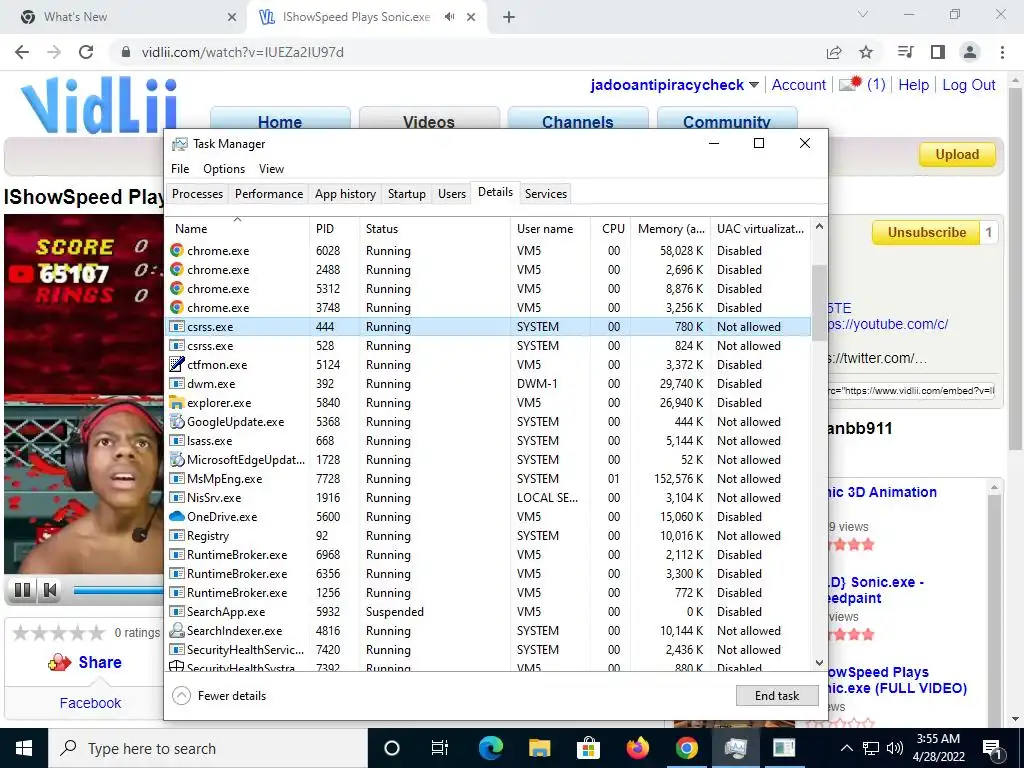Viewport: 1024px width, 768px height.
Task: Open Cortana circle icon on the taskbar
Action: point(392,748)
